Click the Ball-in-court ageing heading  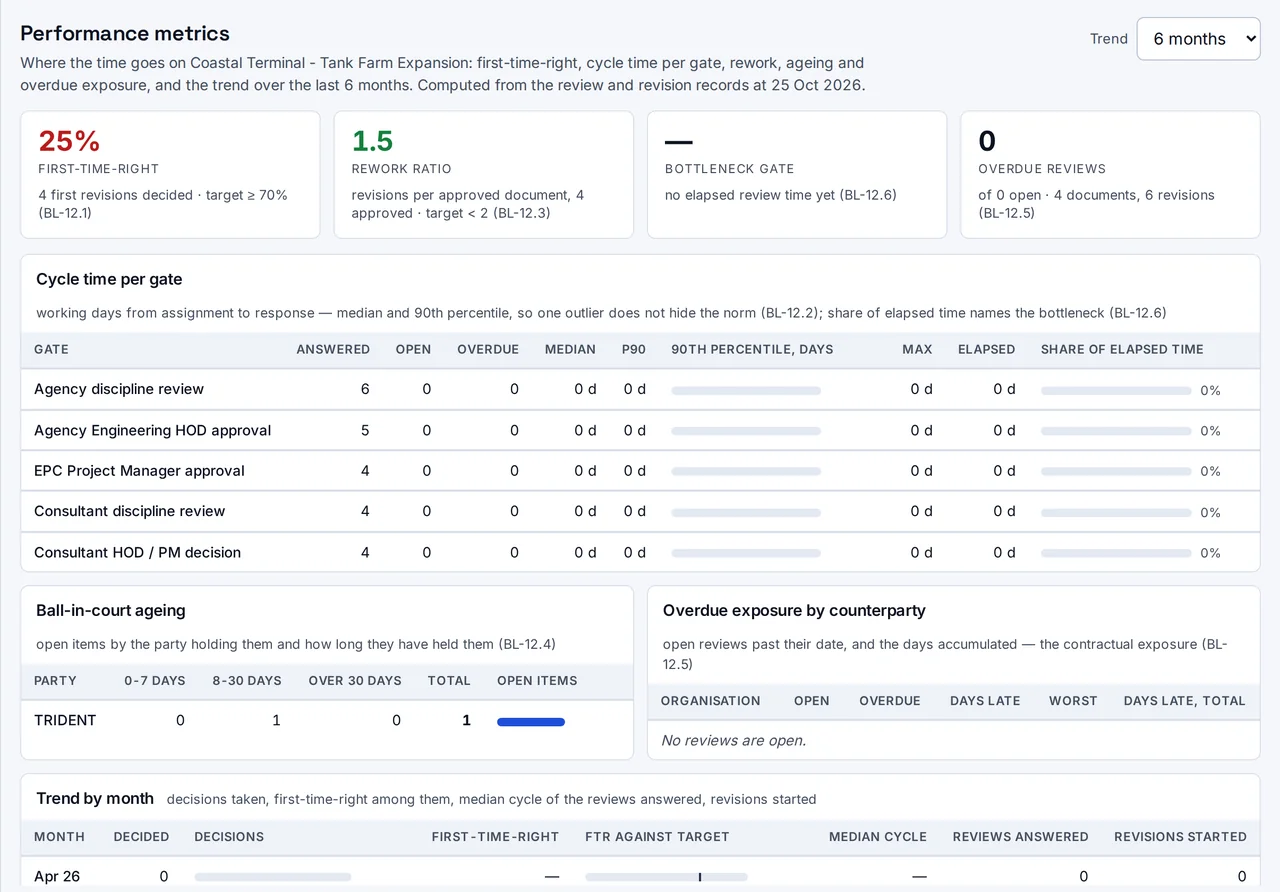[x=111, y=610]
